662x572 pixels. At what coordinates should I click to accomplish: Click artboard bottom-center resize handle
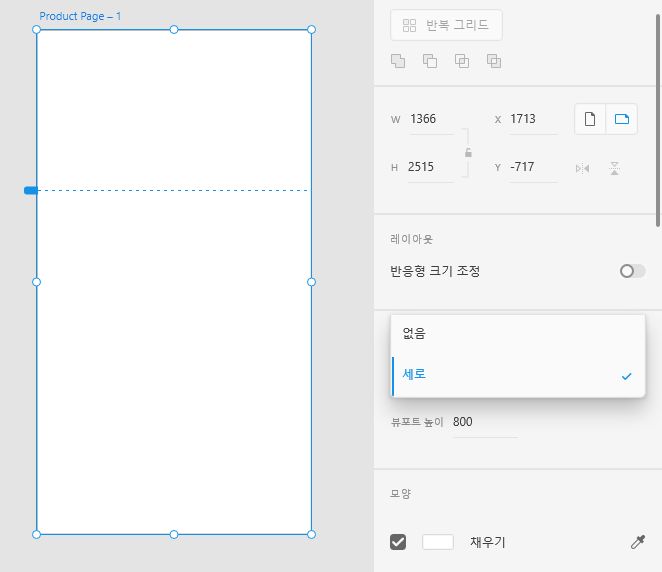click(174, 534)
